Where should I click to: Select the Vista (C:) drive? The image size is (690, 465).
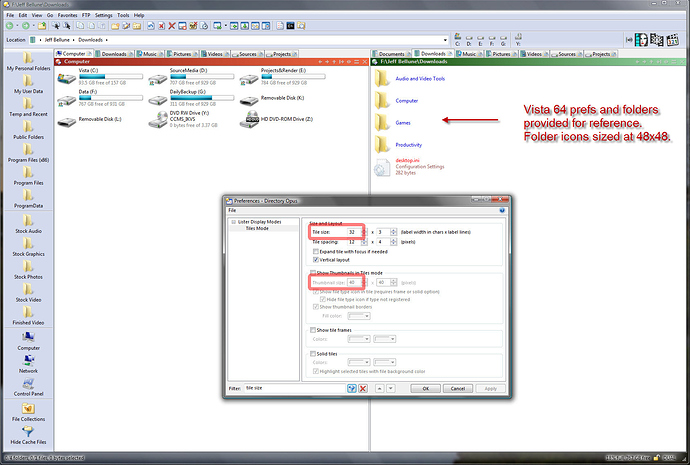click(100, 77)
